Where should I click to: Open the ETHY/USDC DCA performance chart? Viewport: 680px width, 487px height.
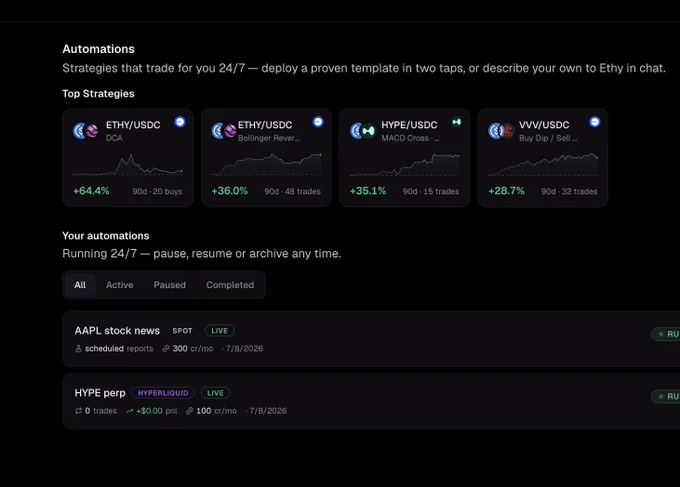(128, 165)
